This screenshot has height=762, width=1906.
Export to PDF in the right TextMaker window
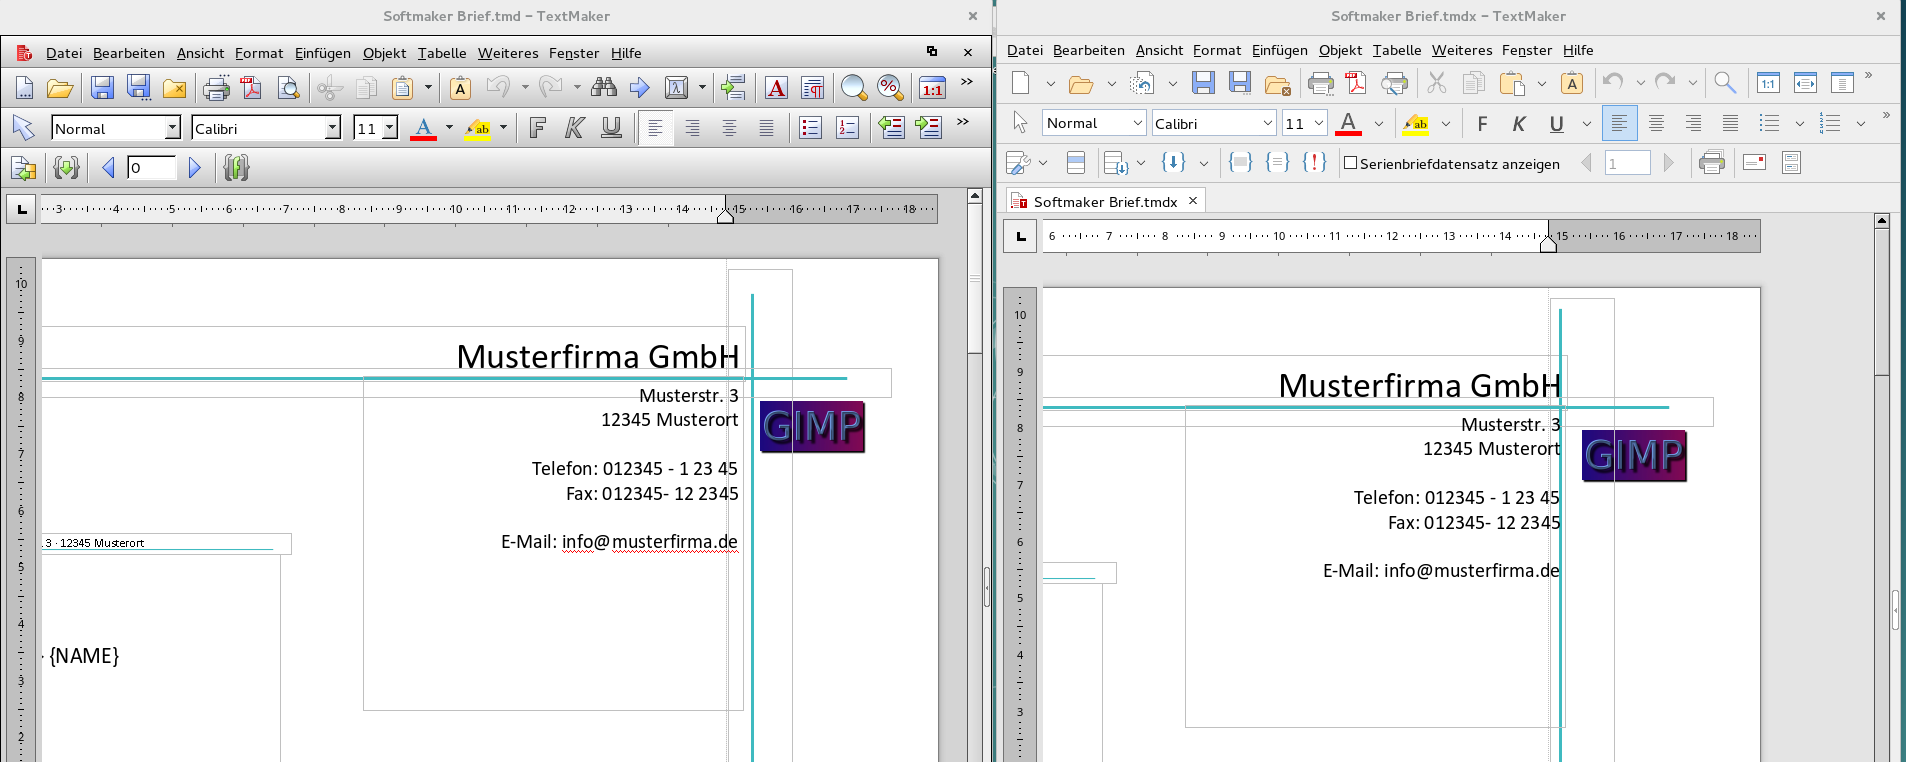tap(1356, 82)
